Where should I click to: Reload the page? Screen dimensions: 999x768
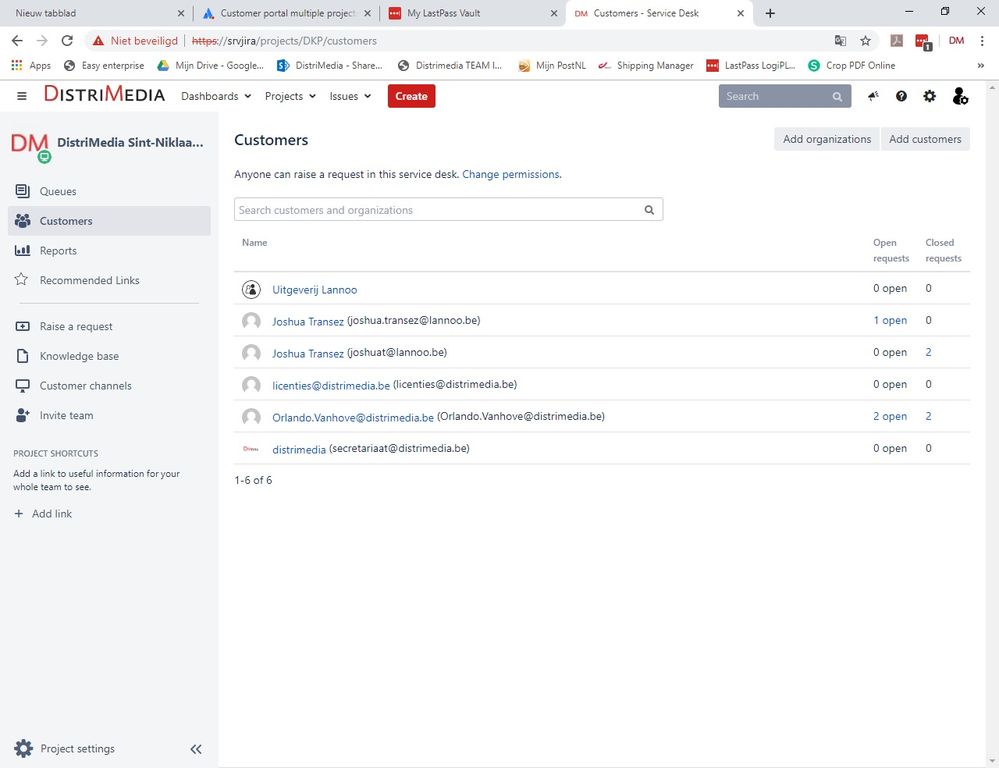[x=67, y=41]
